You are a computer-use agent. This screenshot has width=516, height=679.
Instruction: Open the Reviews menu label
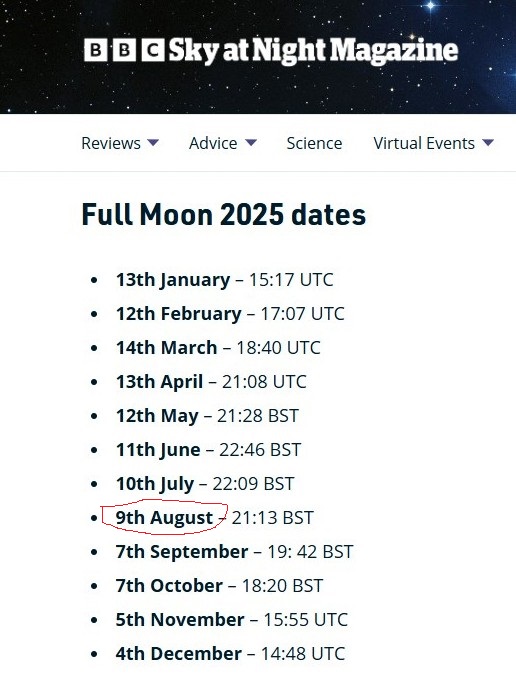pos(111,143)
